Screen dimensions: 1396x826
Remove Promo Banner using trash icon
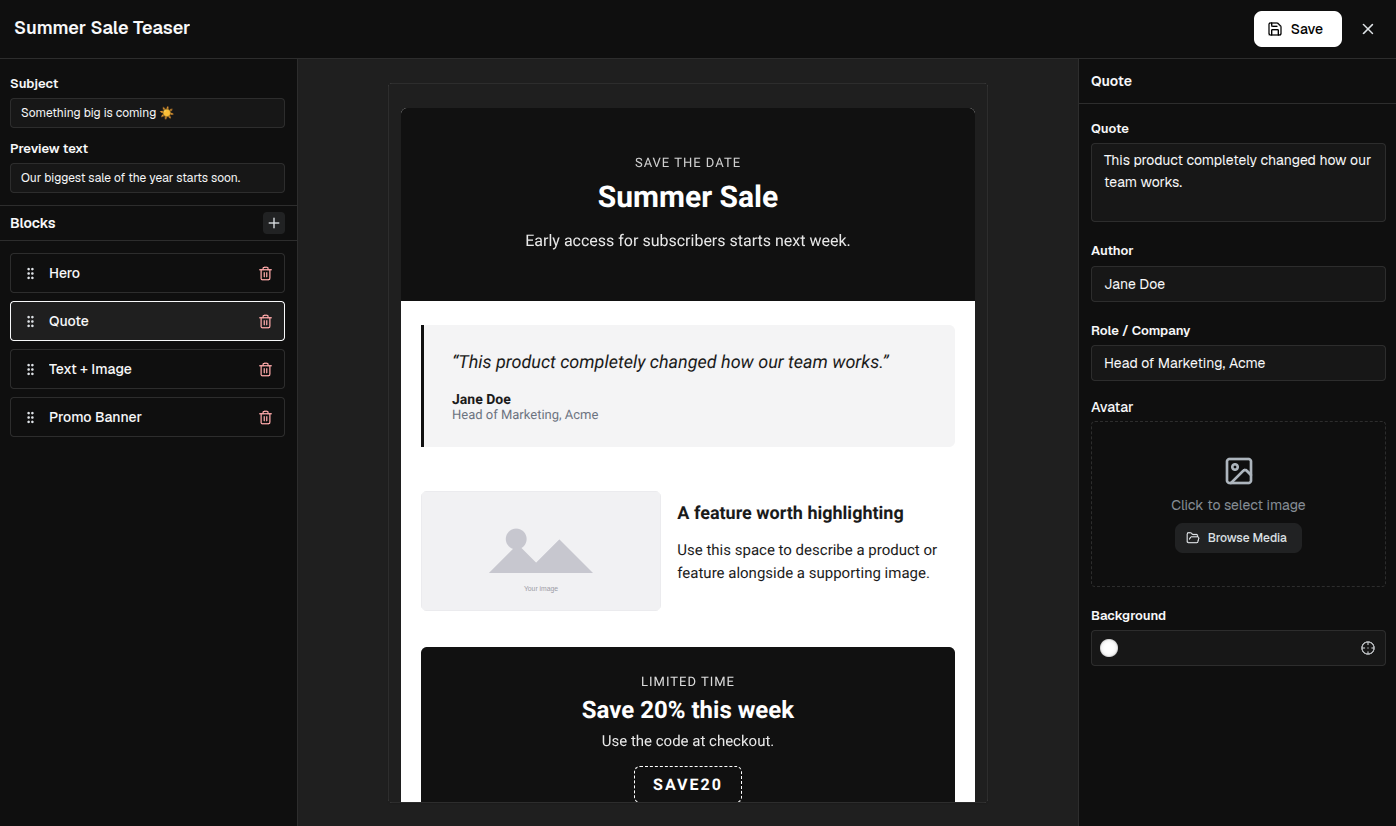(x=265, y=417)
